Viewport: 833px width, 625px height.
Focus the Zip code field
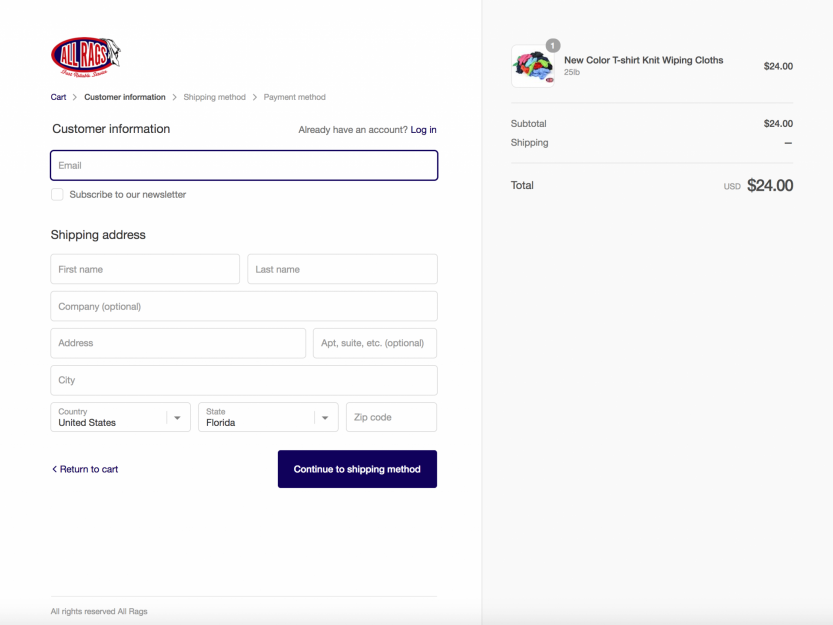click(392, 417)
